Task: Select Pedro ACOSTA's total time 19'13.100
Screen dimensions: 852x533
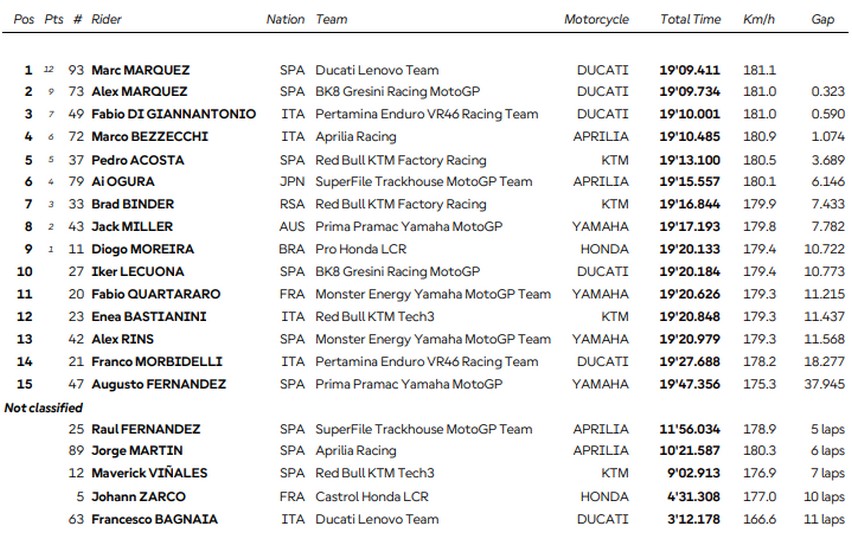Action: click(690, 160)
